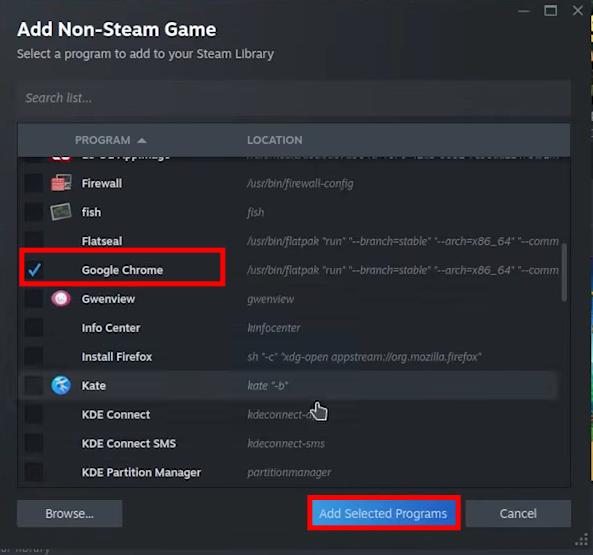Tick the fish checkbox
Image resolution: width=593 pixels, height=555 pixels.
[x=34, y=212]
